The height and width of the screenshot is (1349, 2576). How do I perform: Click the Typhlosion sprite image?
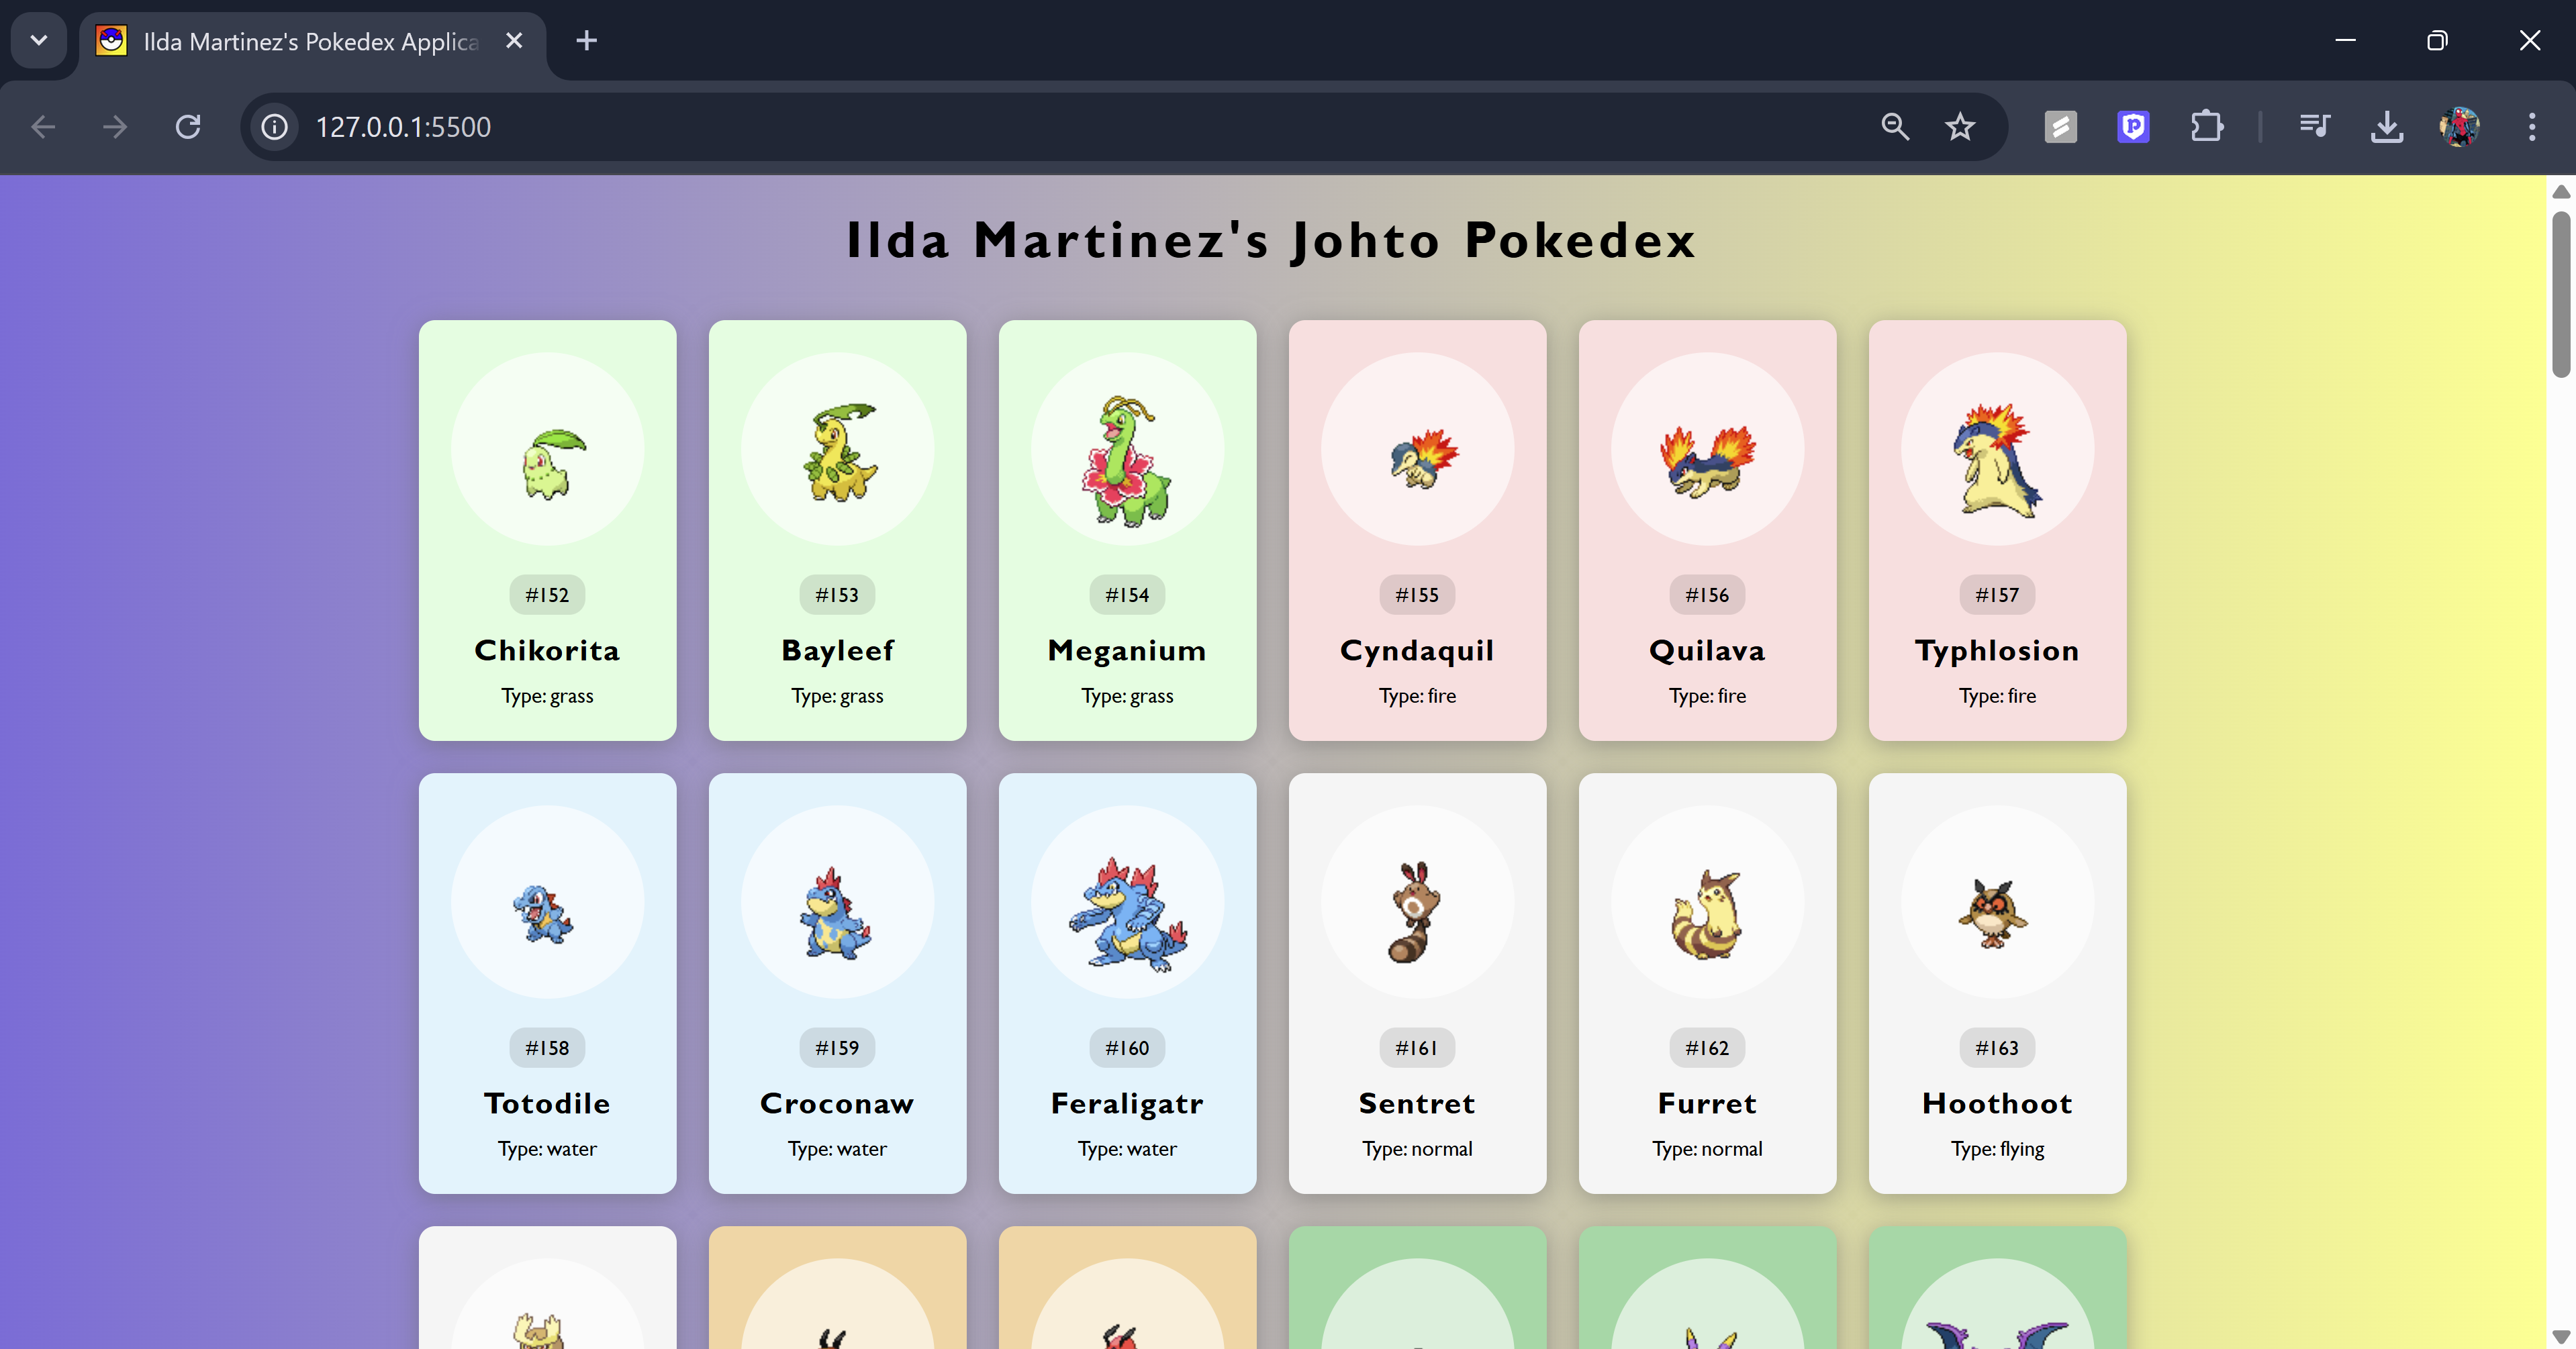click(x=1997, y=460)
